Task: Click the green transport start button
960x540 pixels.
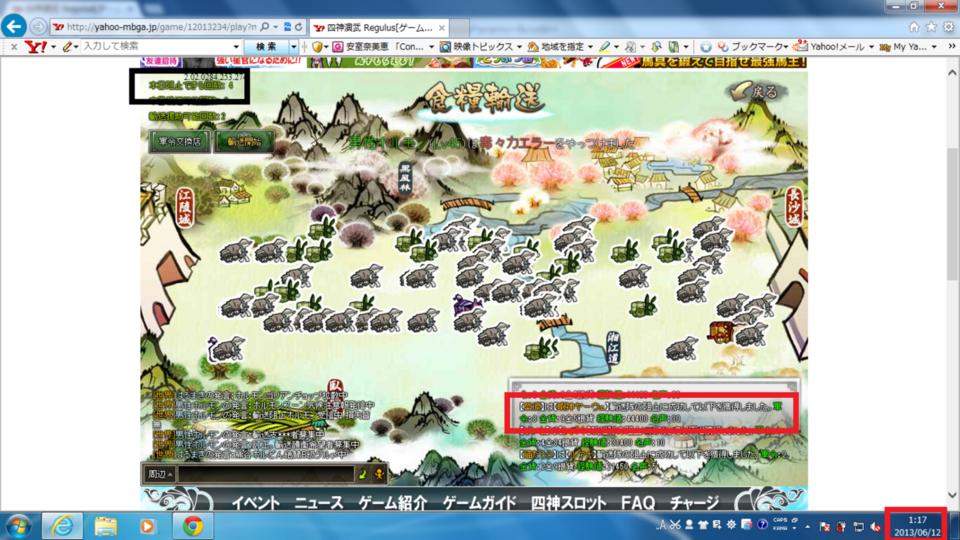Action: tap(244, 141)
